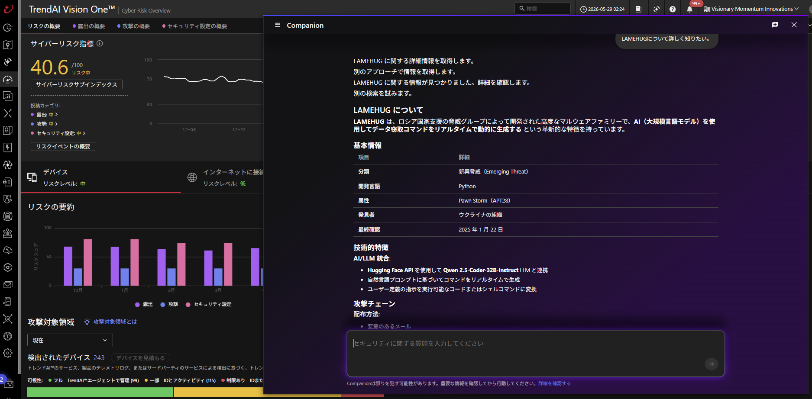Click the 243 detected devices count link
Image resolution: width=812 pixels, height=399 pixels.
tap(99, 358)
